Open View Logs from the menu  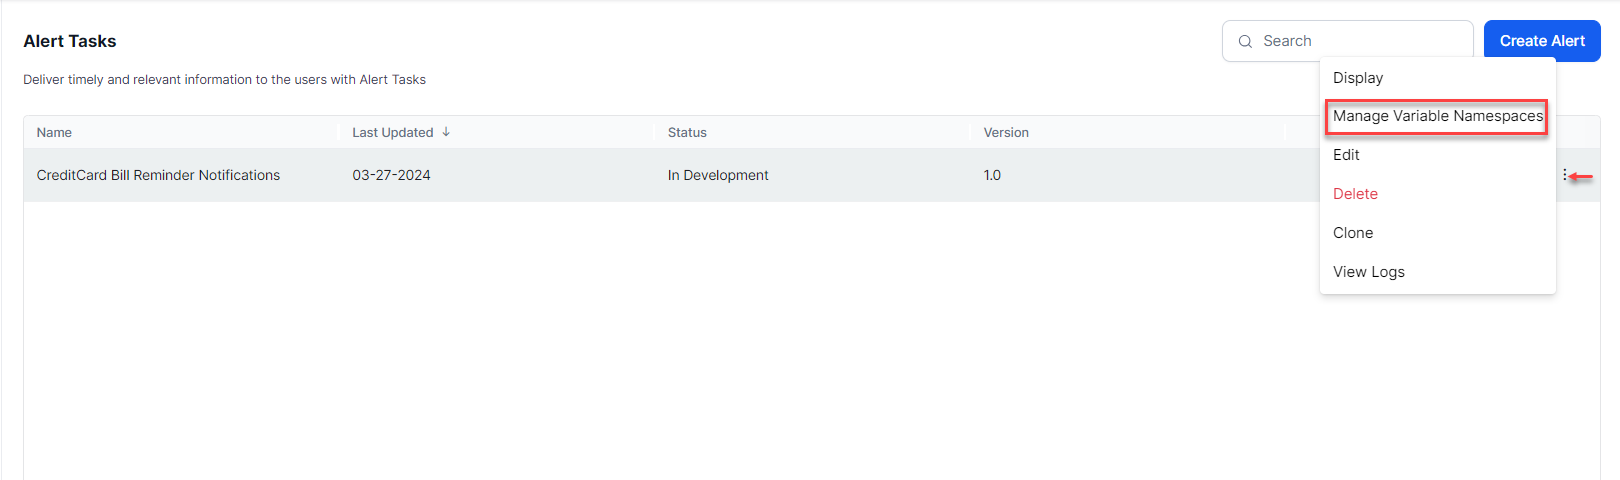click(1368, 272)
